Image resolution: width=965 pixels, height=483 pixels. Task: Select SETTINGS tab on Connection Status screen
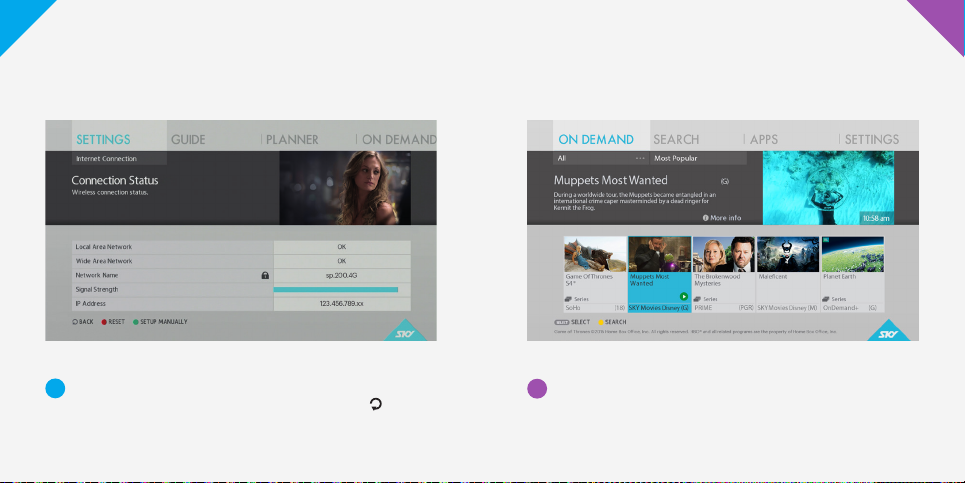click(103, 140)
